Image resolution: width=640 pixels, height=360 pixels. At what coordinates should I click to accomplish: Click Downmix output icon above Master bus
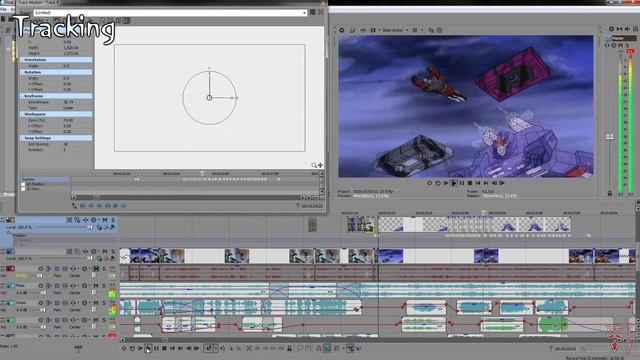pos(620,29)
